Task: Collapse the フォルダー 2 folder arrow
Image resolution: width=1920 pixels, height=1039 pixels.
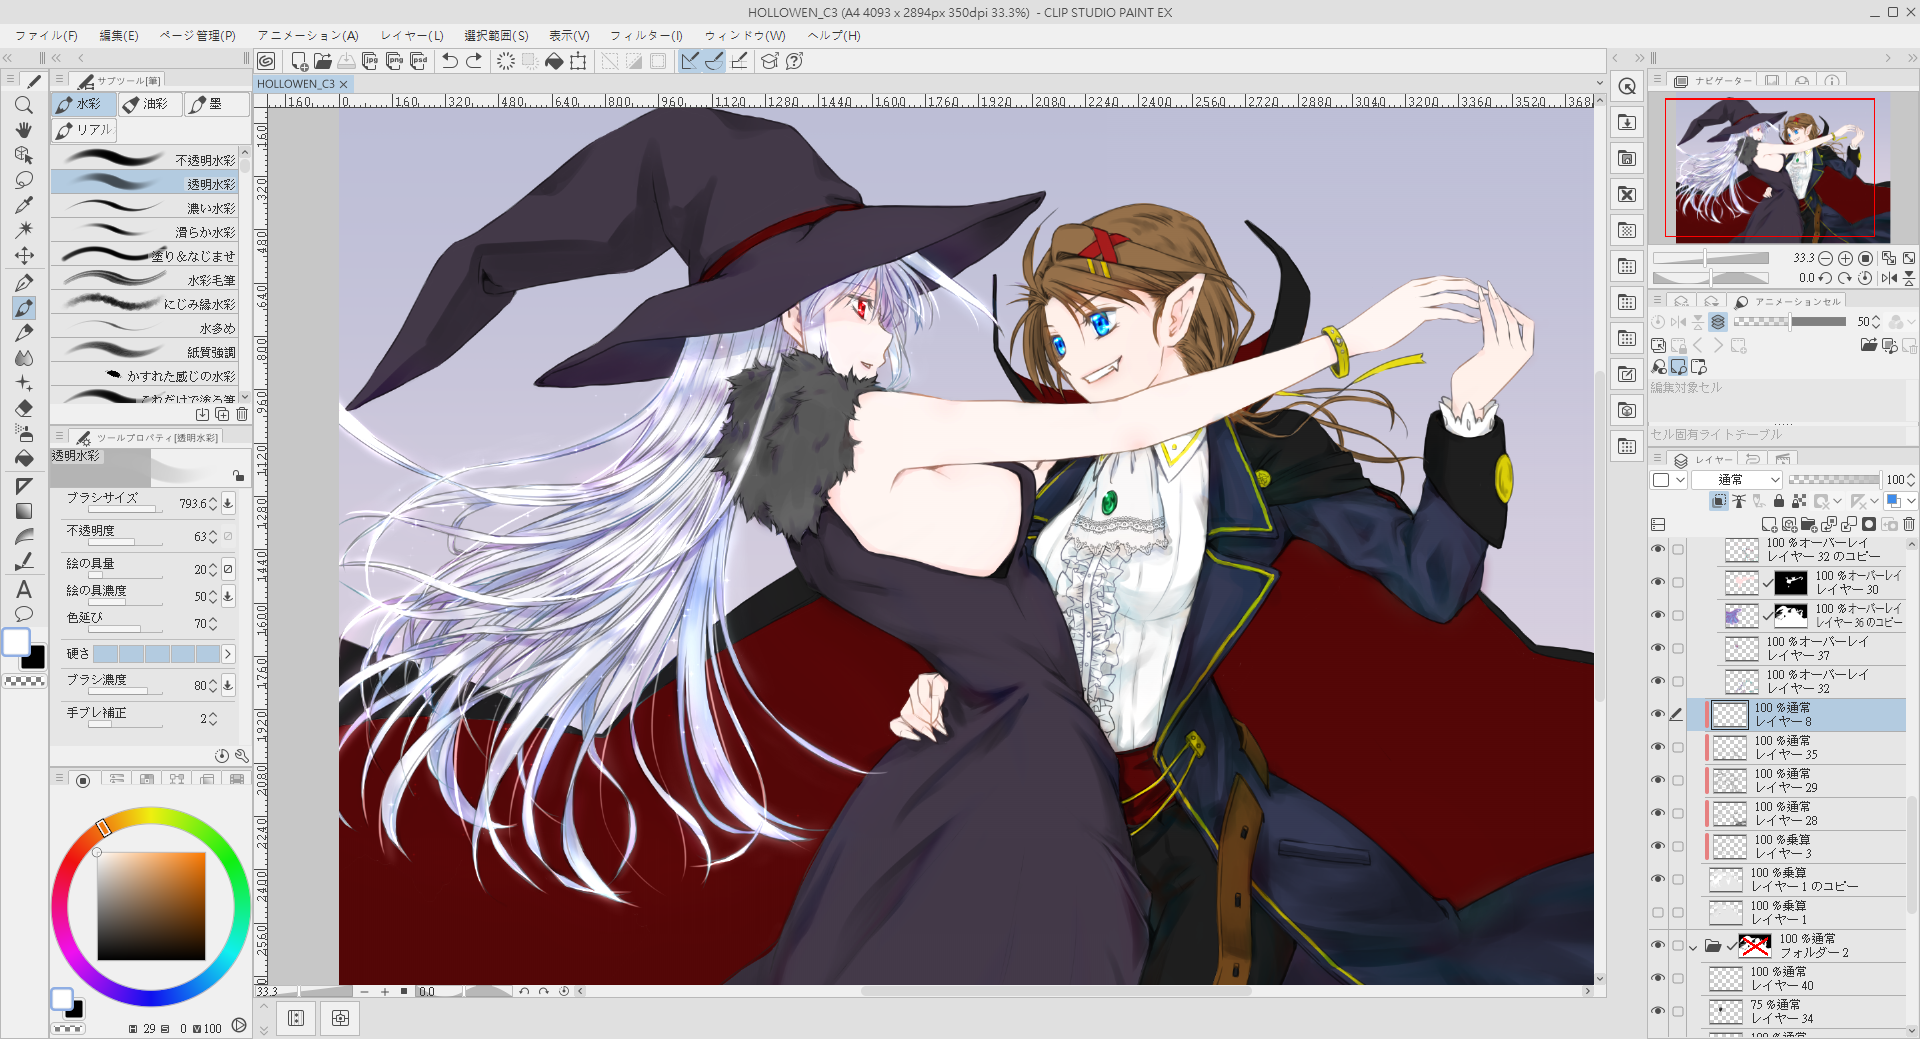Action: pyautogui.click(x=1693, y=946)
